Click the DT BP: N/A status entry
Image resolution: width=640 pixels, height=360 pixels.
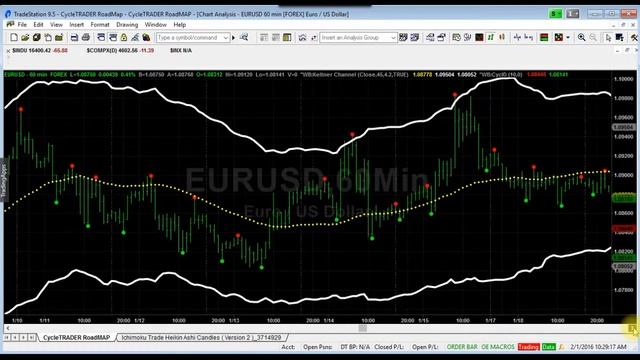coord(355,347)
